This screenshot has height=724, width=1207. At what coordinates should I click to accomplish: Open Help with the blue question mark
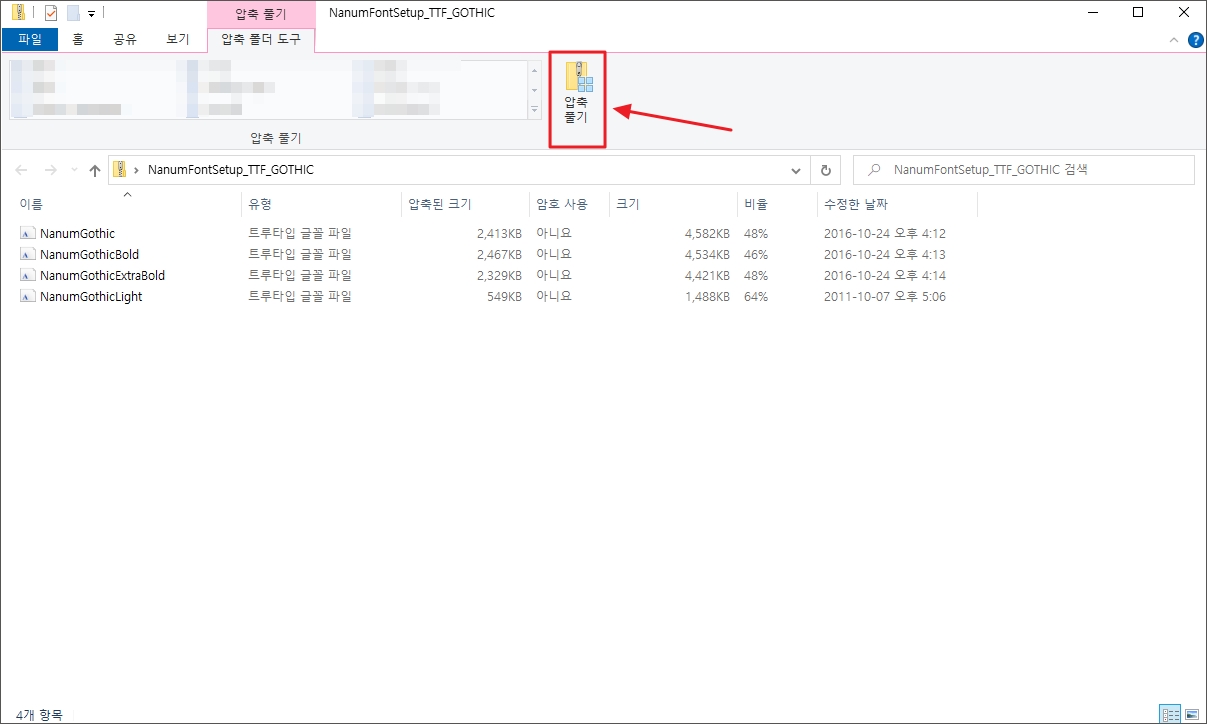tap(1195, 40)
